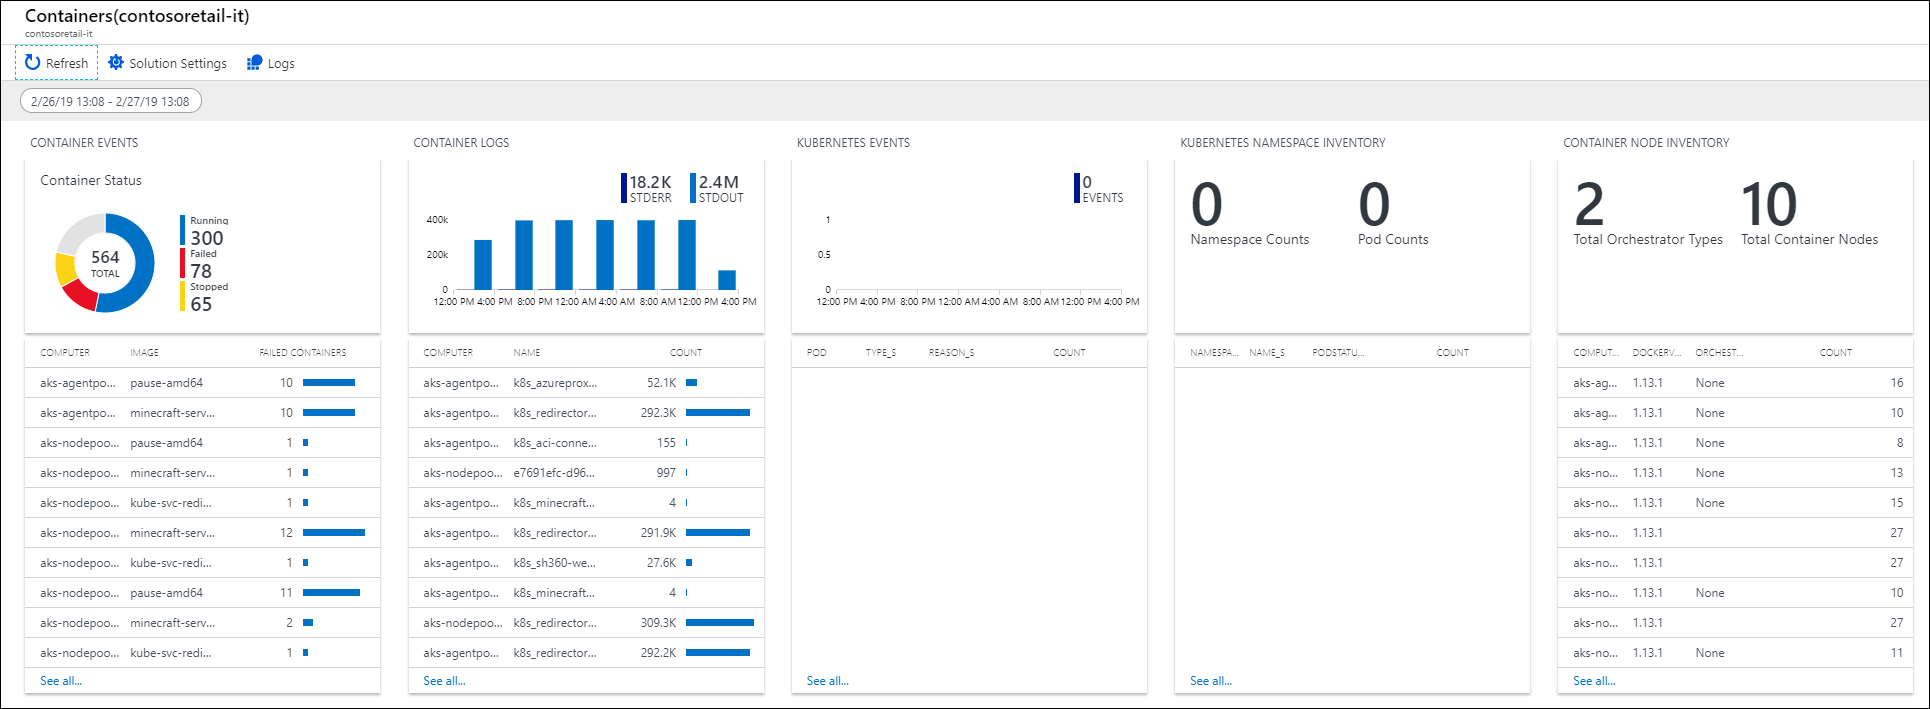The height and width of the screenshot is (709, 1930).
Task: Click the blue Running color bar in legend
Action: [x=183, y=230]
